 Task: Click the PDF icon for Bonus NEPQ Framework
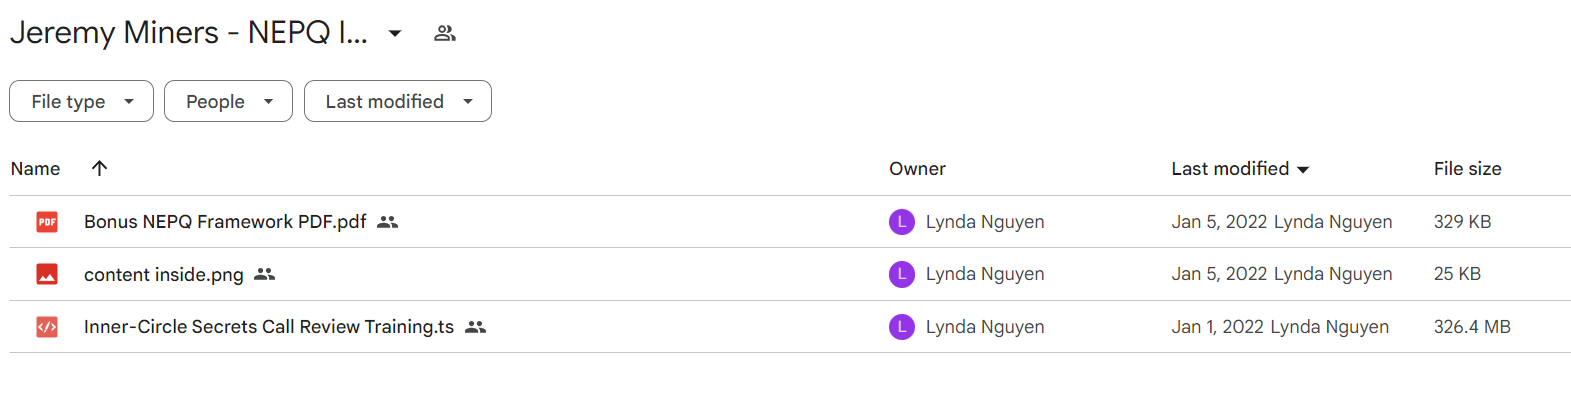pyautogui.click(x=47, y=222)
